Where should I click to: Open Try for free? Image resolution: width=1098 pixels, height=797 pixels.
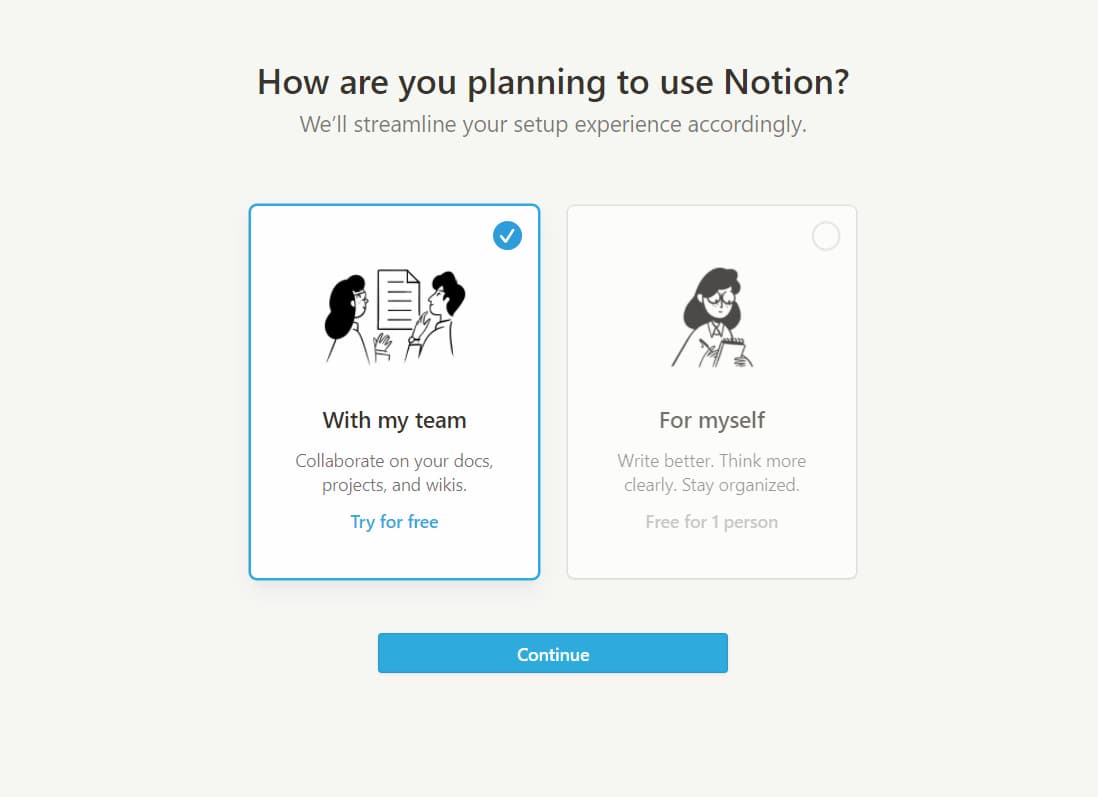[393, 521]
